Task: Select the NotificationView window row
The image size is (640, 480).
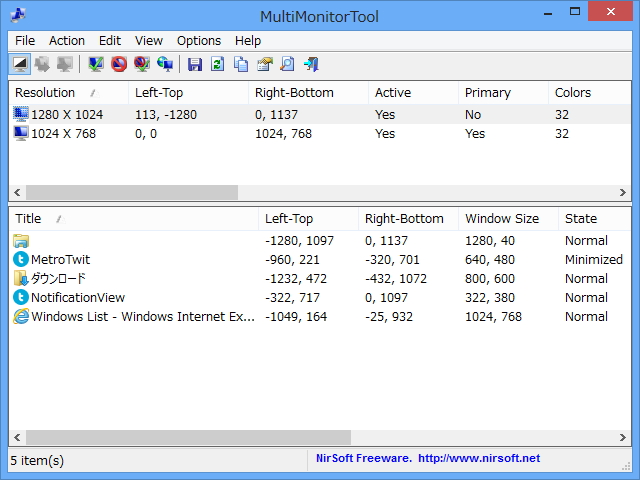Action: click(x=320, y=298)
